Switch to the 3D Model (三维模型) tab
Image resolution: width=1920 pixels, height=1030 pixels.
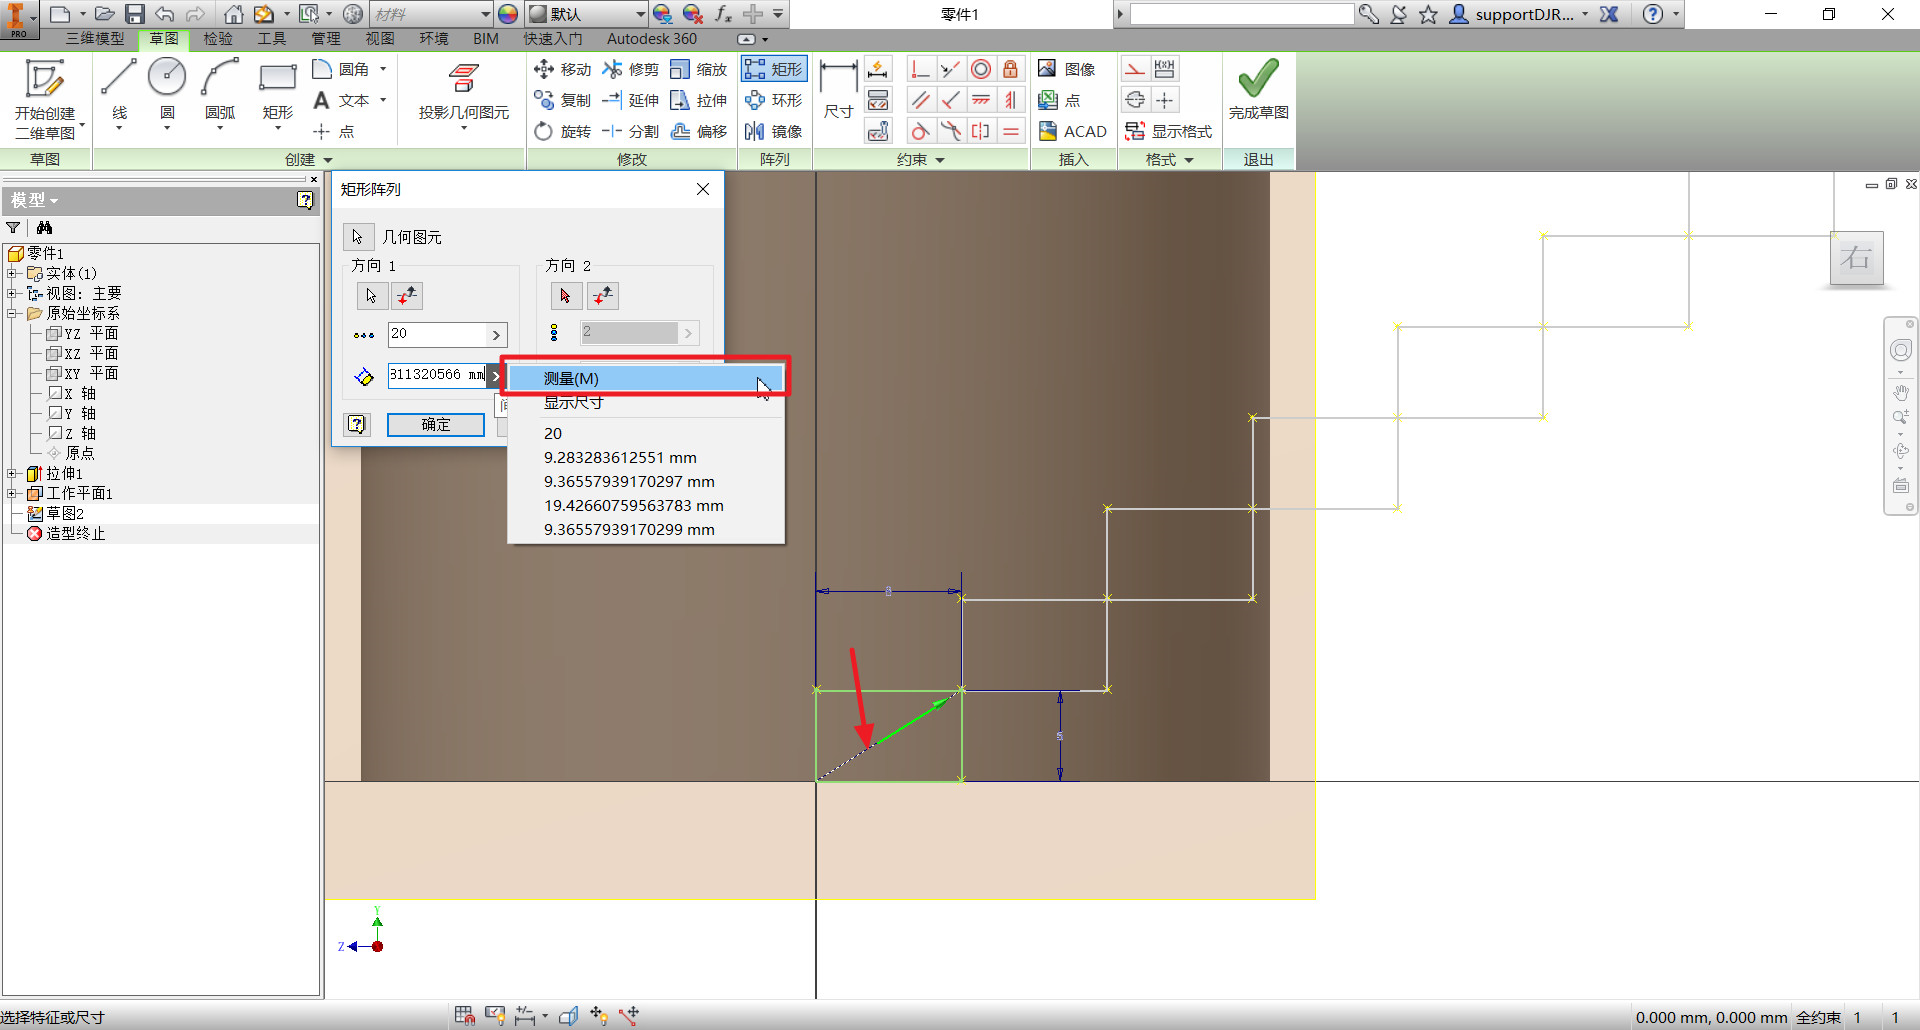pyautogui.click(x=95, y=39)
